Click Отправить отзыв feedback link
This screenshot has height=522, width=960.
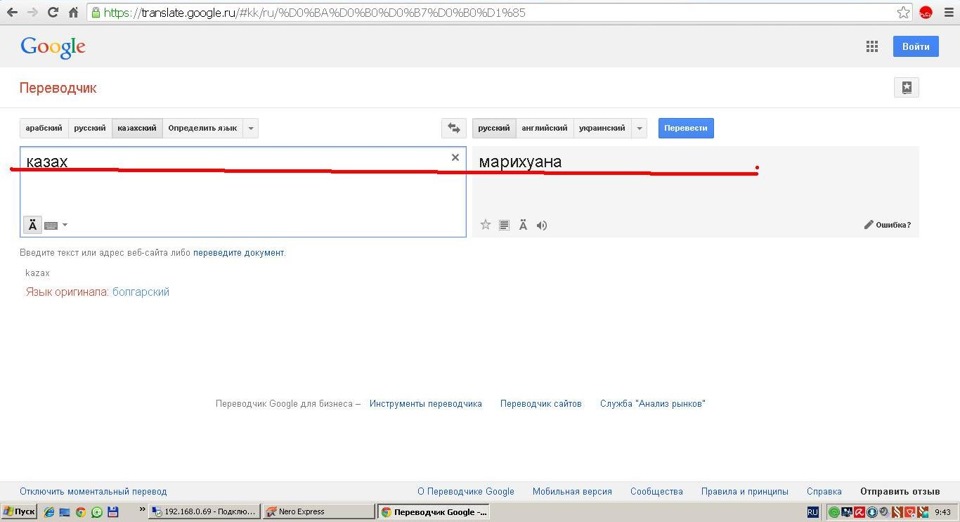click(900, 491)
